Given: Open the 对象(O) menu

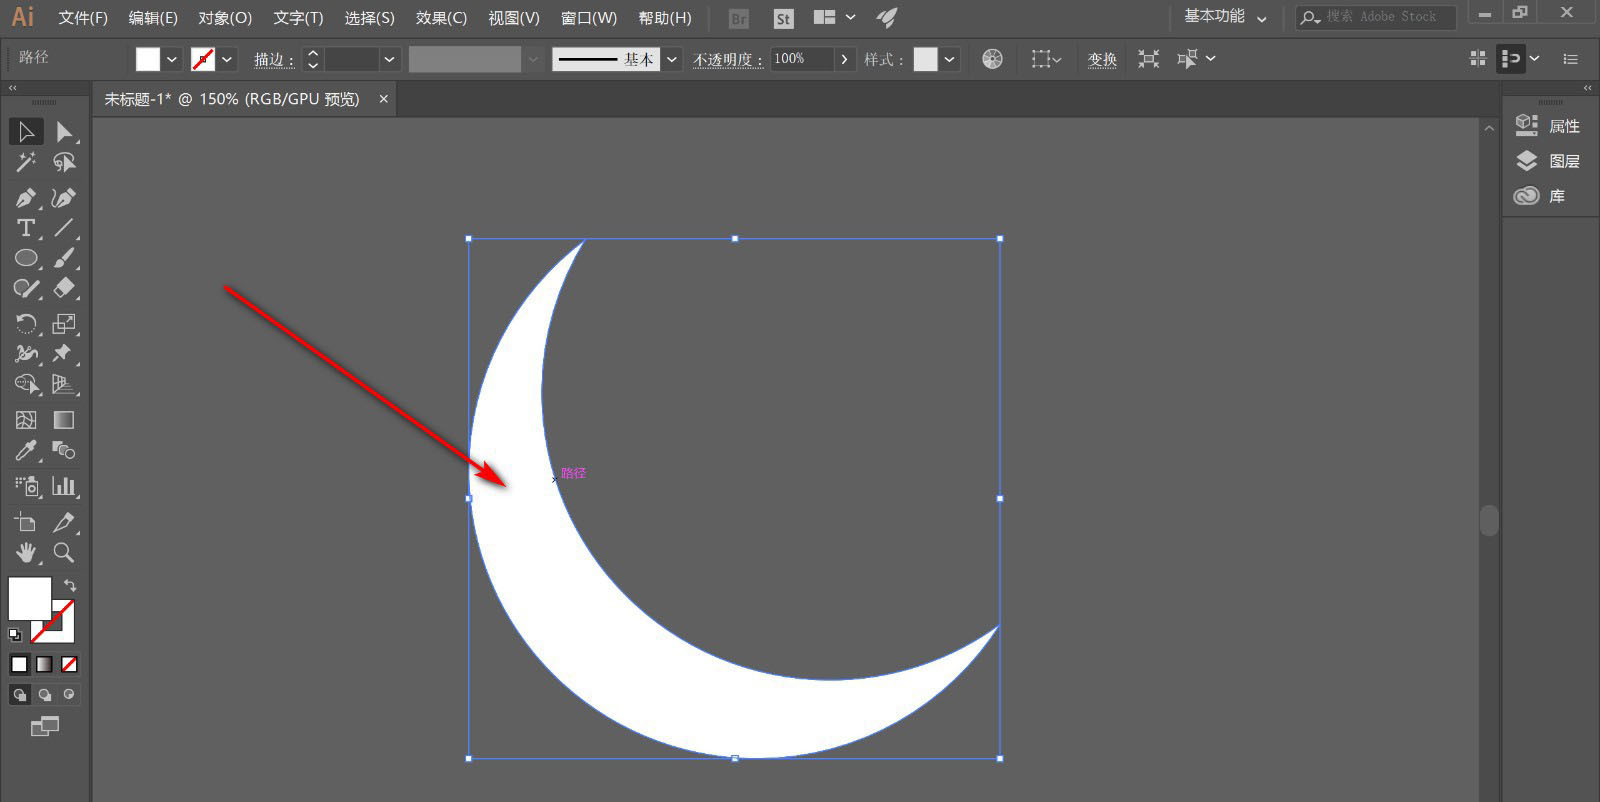Looking at the screenshot, I should tap(225, 18).
